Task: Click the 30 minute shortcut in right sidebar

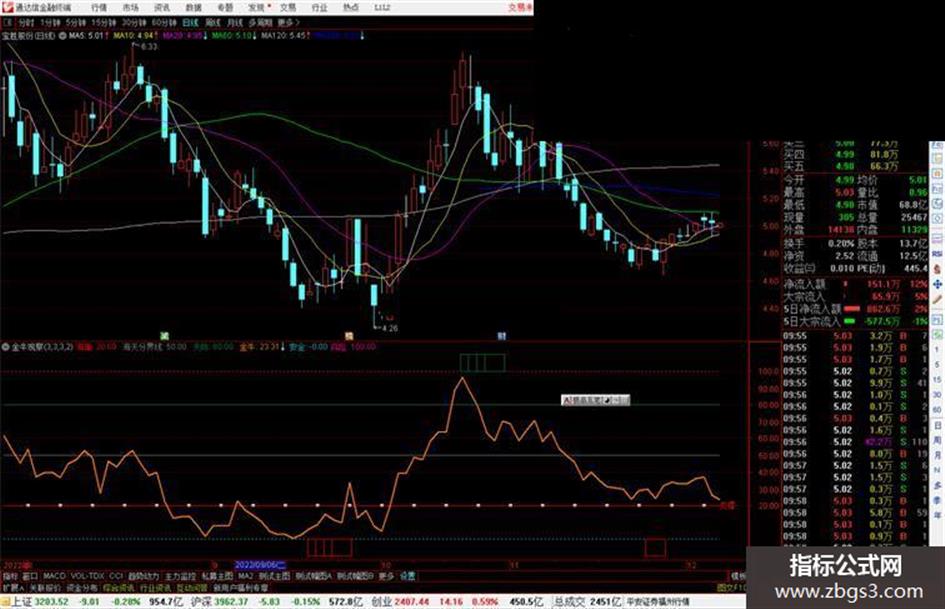Action: coord(937,395)
